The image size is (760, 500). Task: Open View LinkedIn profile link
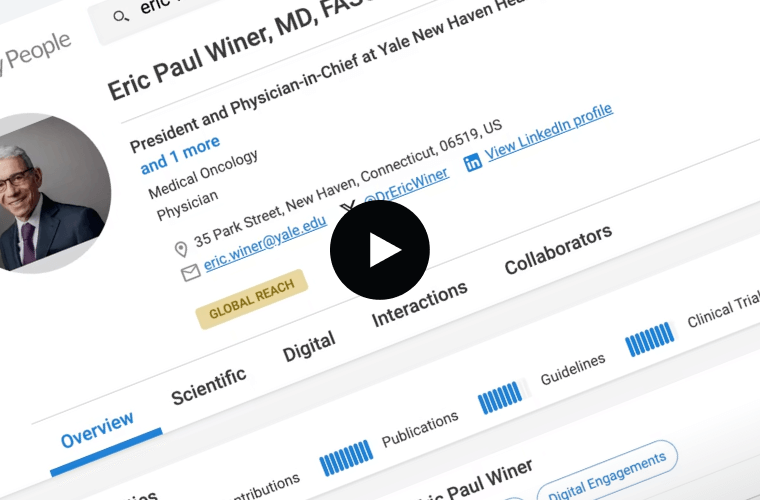tap(549, 132)
